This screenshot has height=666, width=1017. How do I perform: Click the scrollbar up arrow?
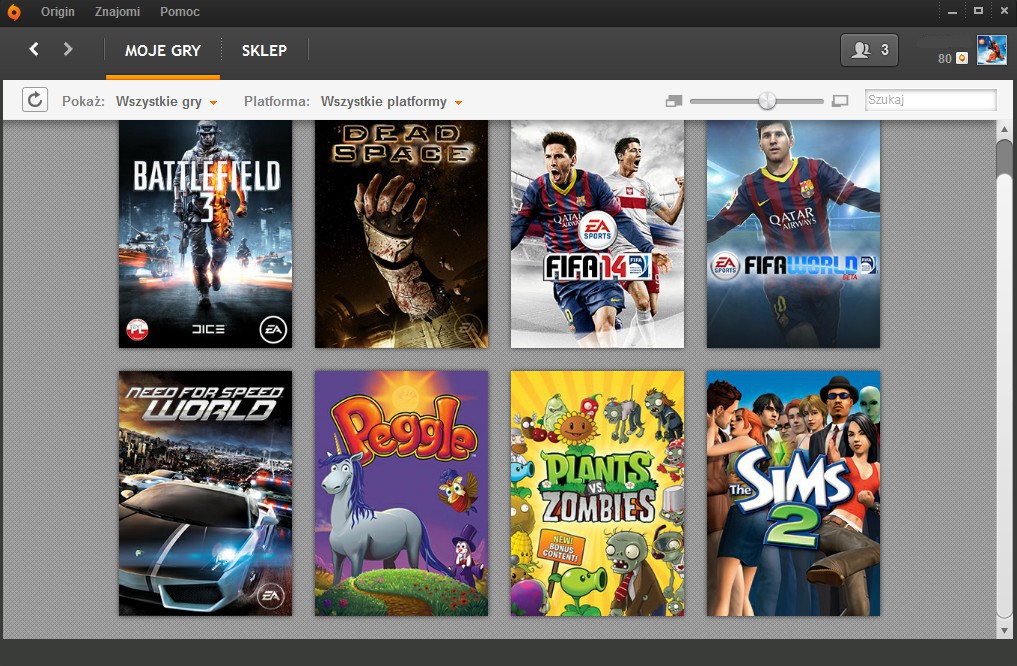coord(1004,129)
